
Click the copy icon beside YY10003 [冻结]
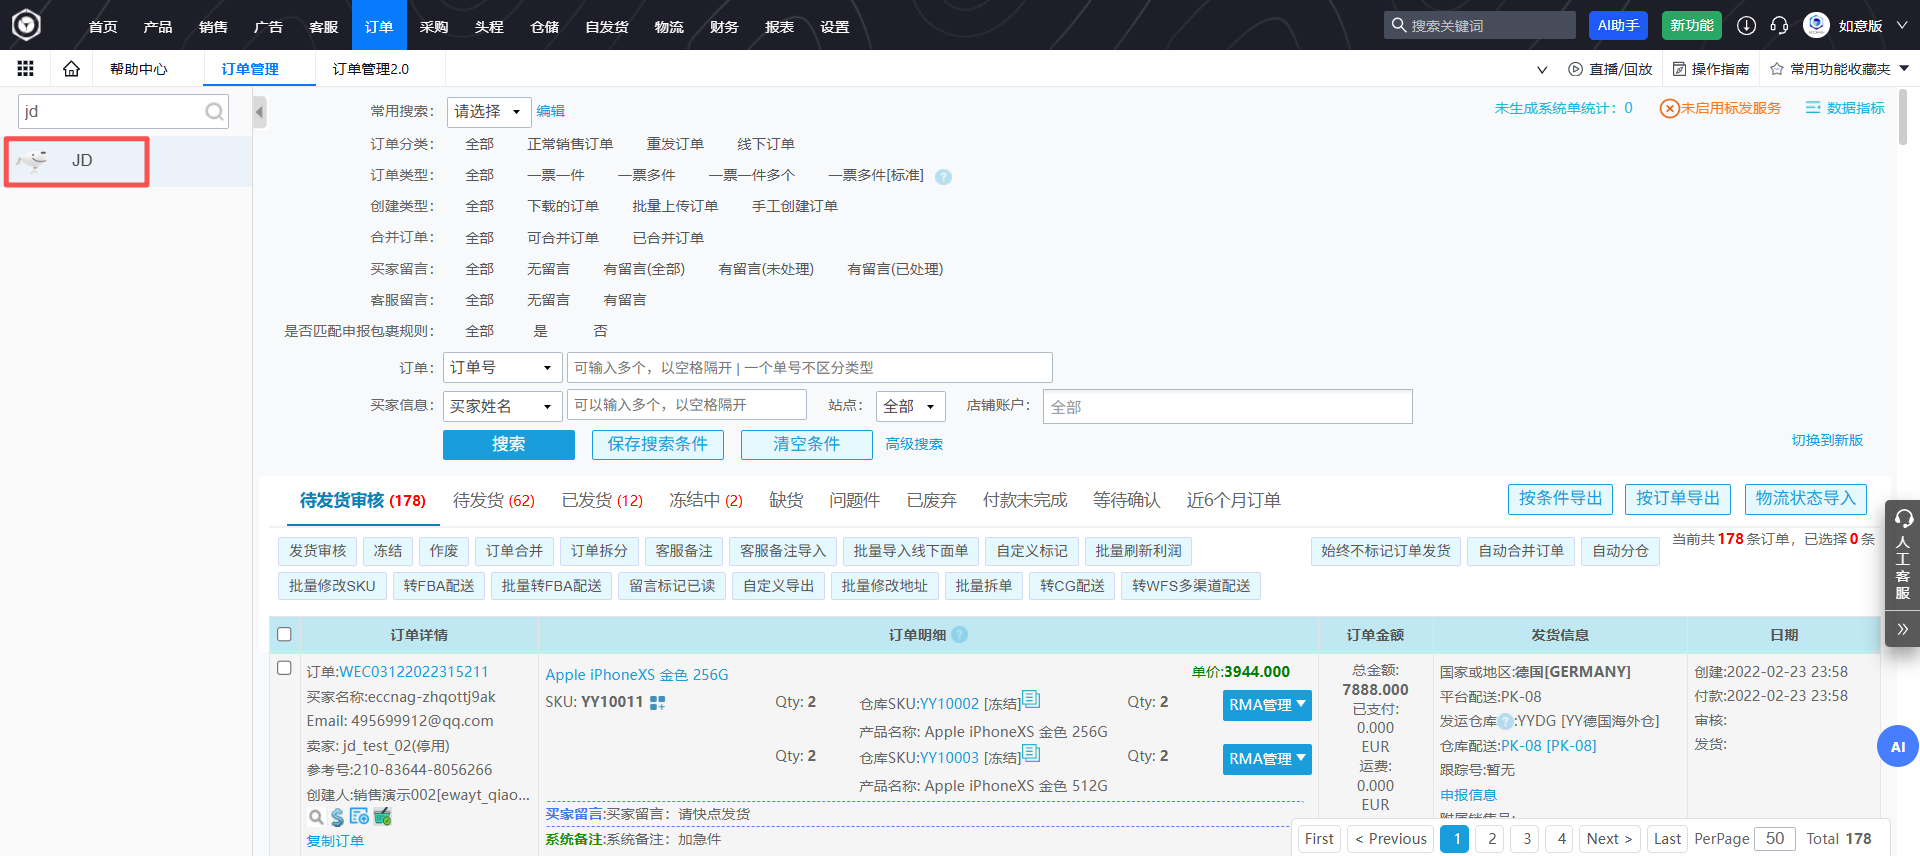point(1031,753)
